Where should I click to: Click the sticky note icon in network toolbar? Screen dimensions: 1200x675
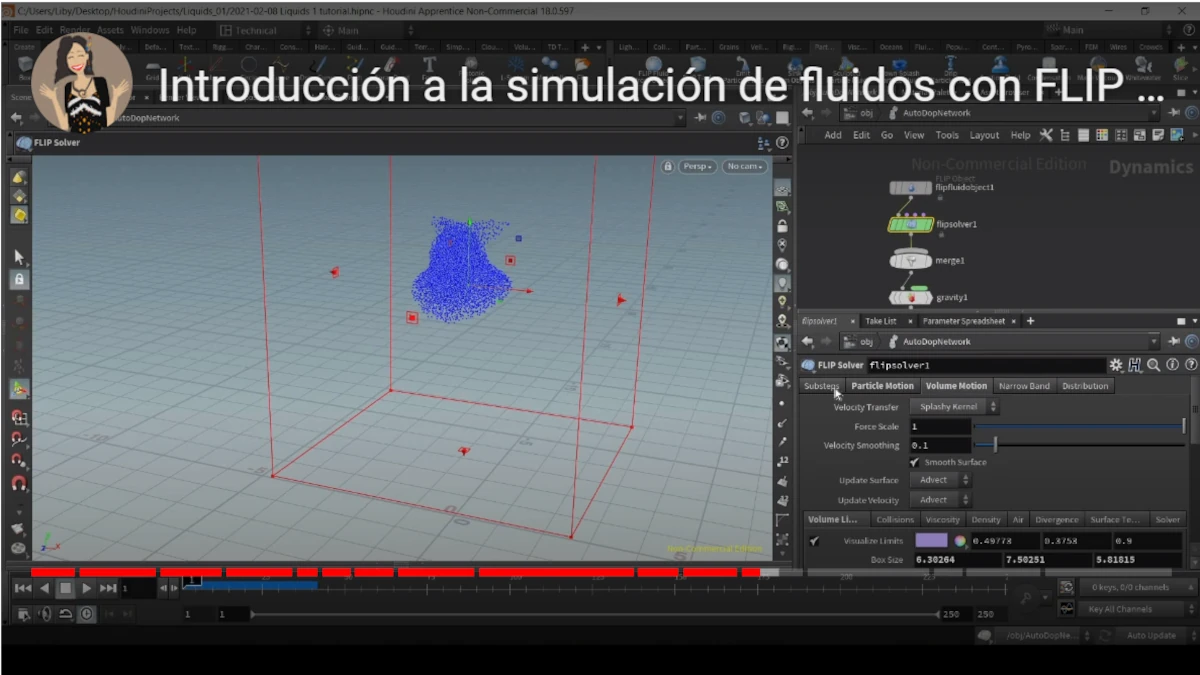1157,135
